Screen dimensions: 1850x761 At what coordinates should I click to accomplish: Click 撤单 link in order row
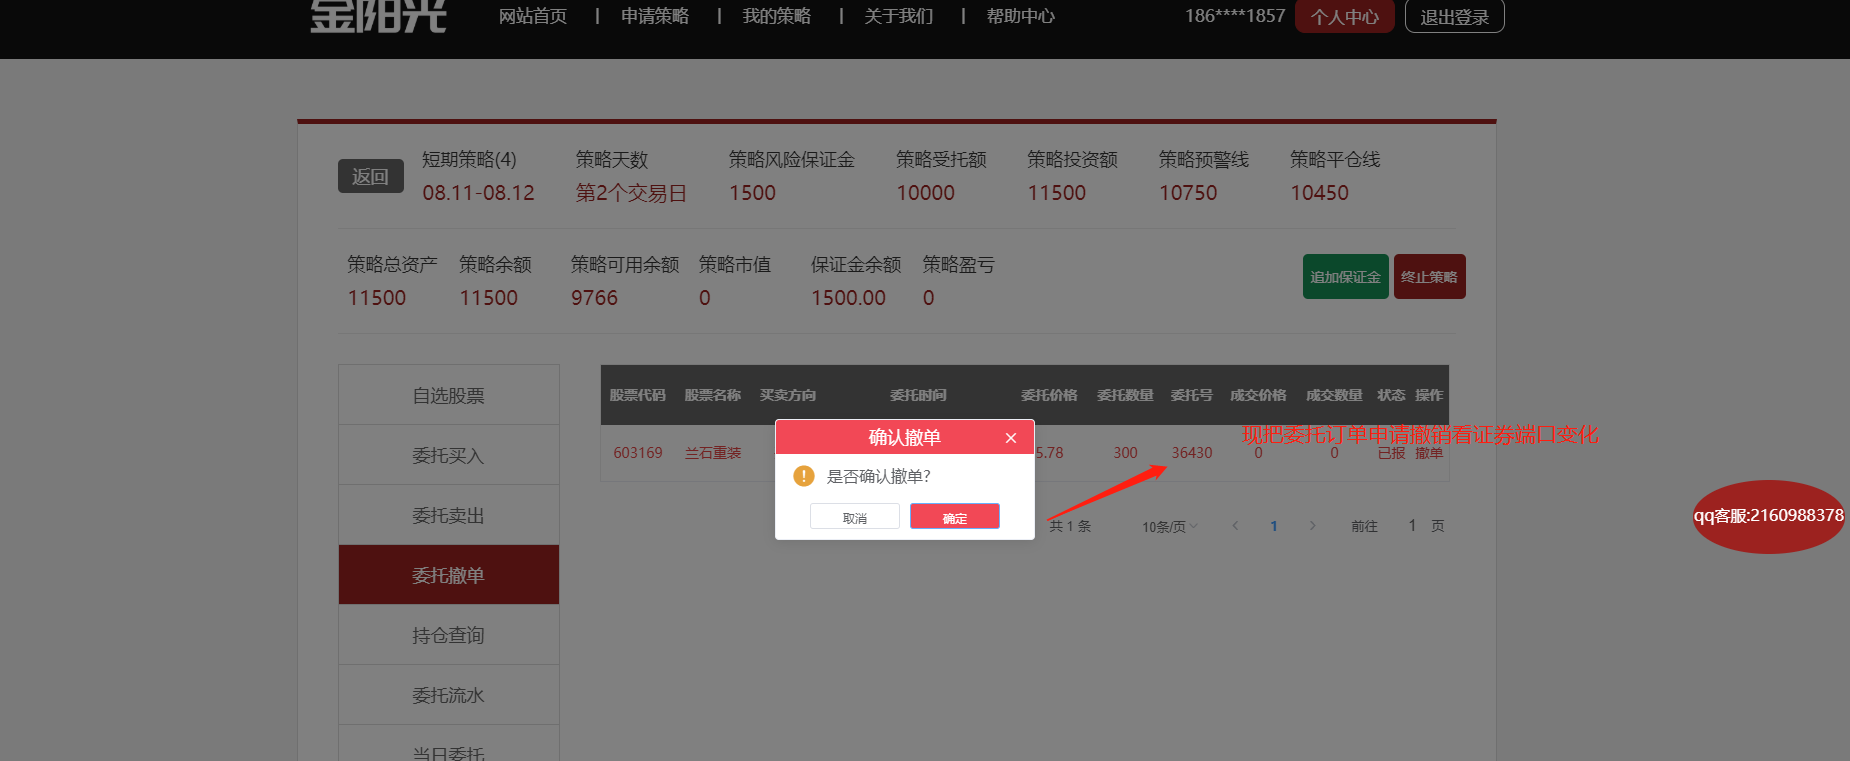tap(1429, 453)
